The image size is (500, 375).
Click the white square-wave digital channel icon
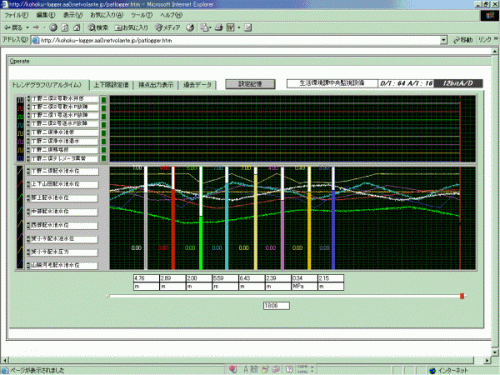pyautogui.click(x=21, y=100)
